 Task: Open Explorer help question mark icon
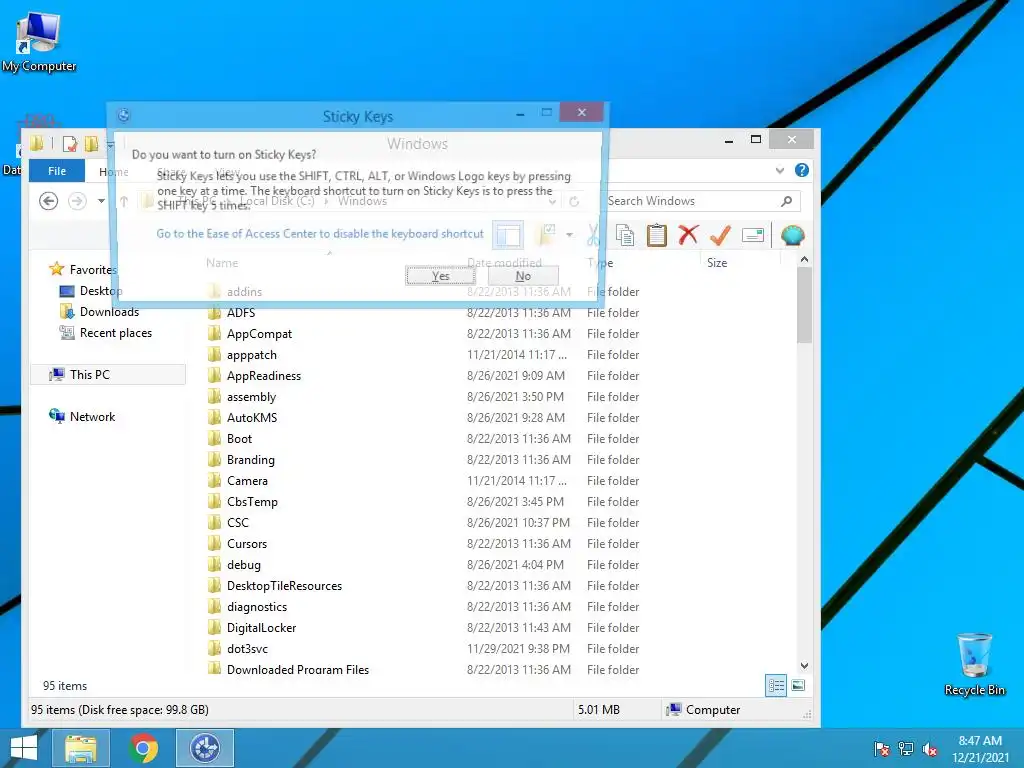(x=802, y=170)
